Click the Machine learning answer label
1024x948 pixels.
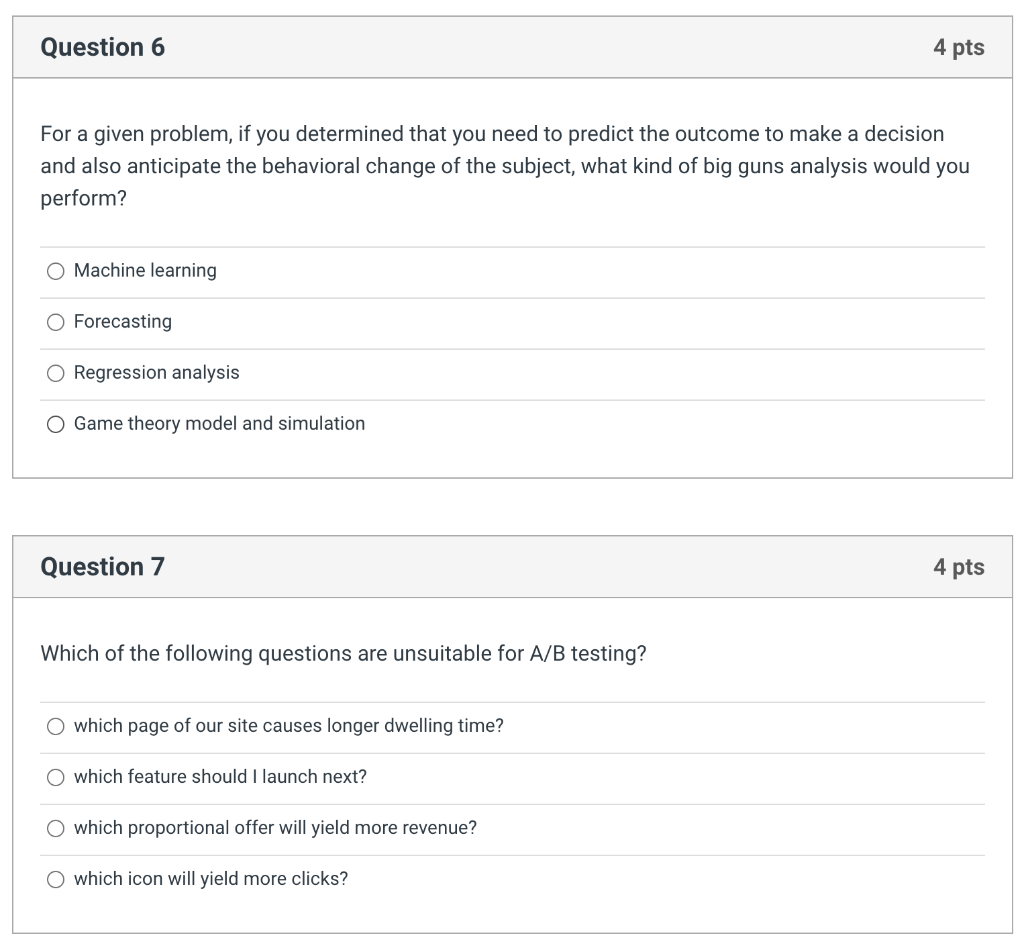click(145, 270)
